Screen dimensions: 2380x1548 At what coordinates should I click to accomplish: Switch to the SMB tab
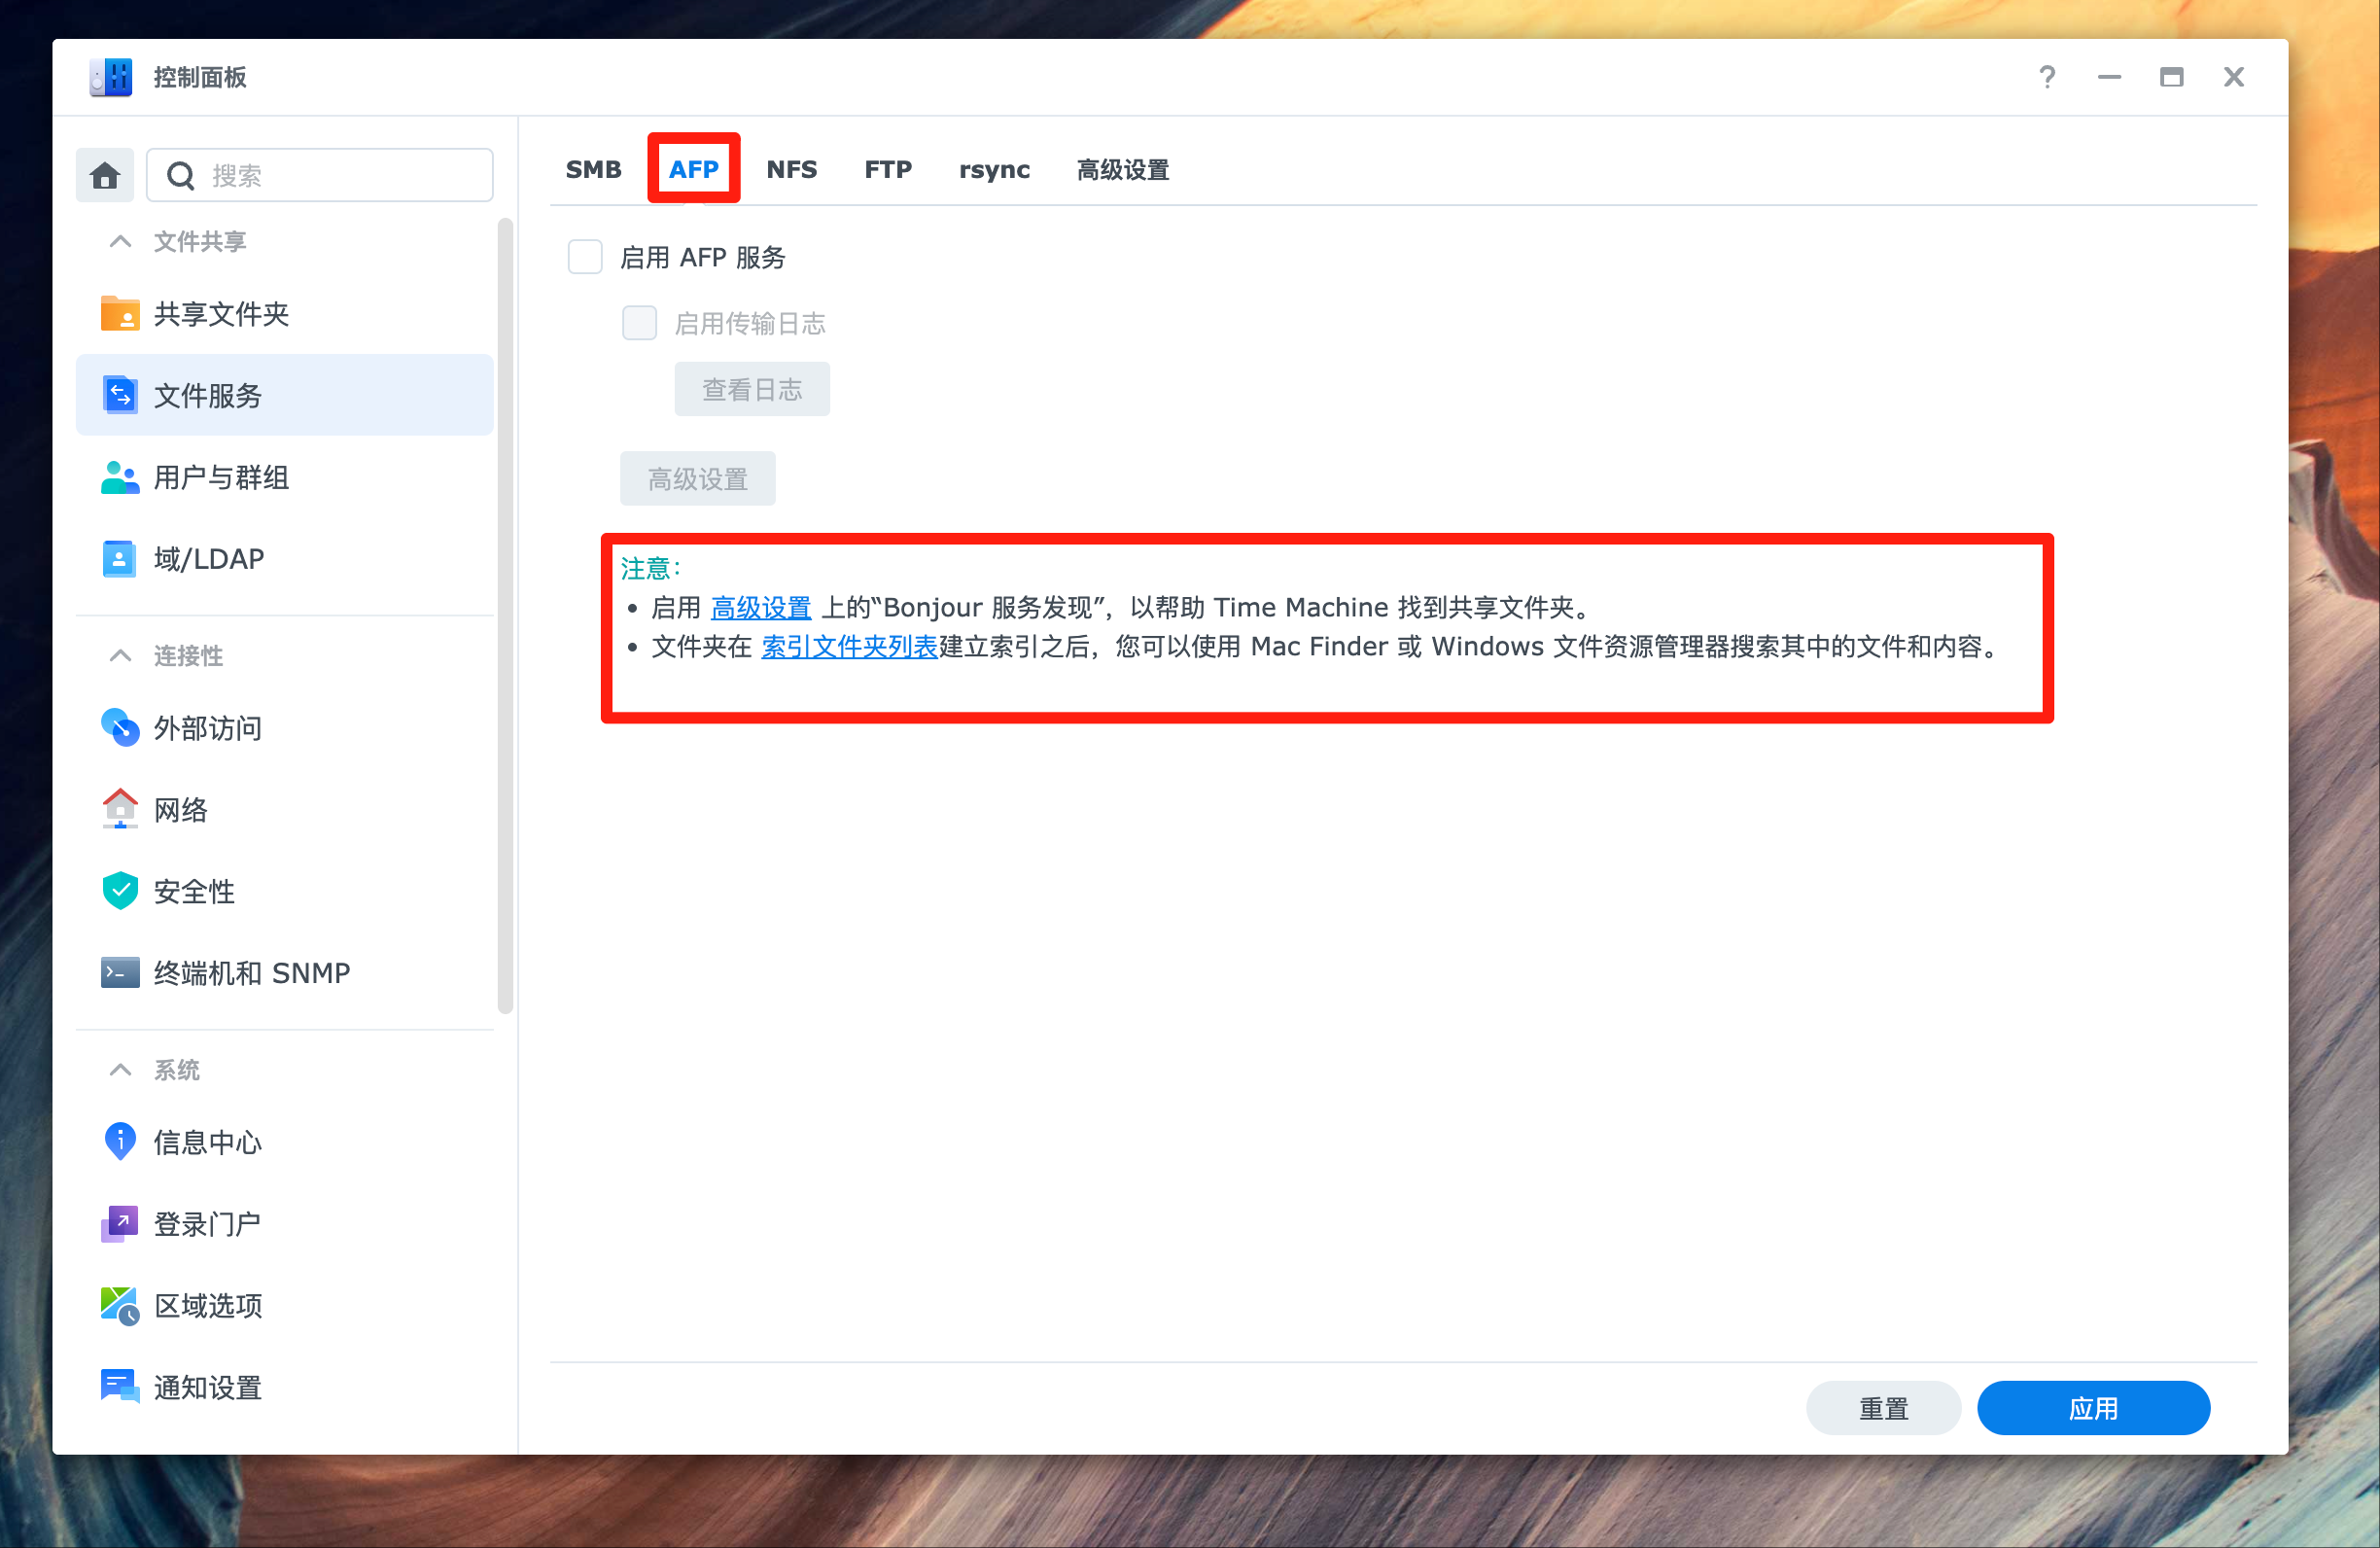coord(593,169)
